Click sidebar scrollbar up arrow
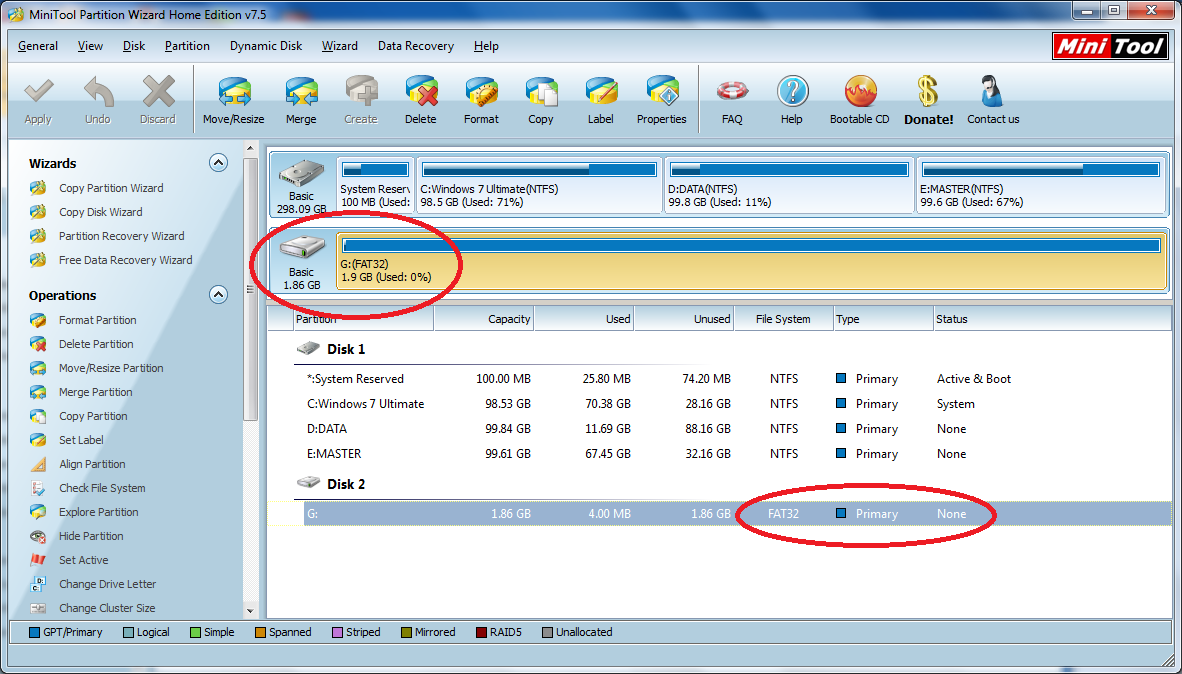Image resolution: width=1182 pixels, height=674 pixels. 250,149
